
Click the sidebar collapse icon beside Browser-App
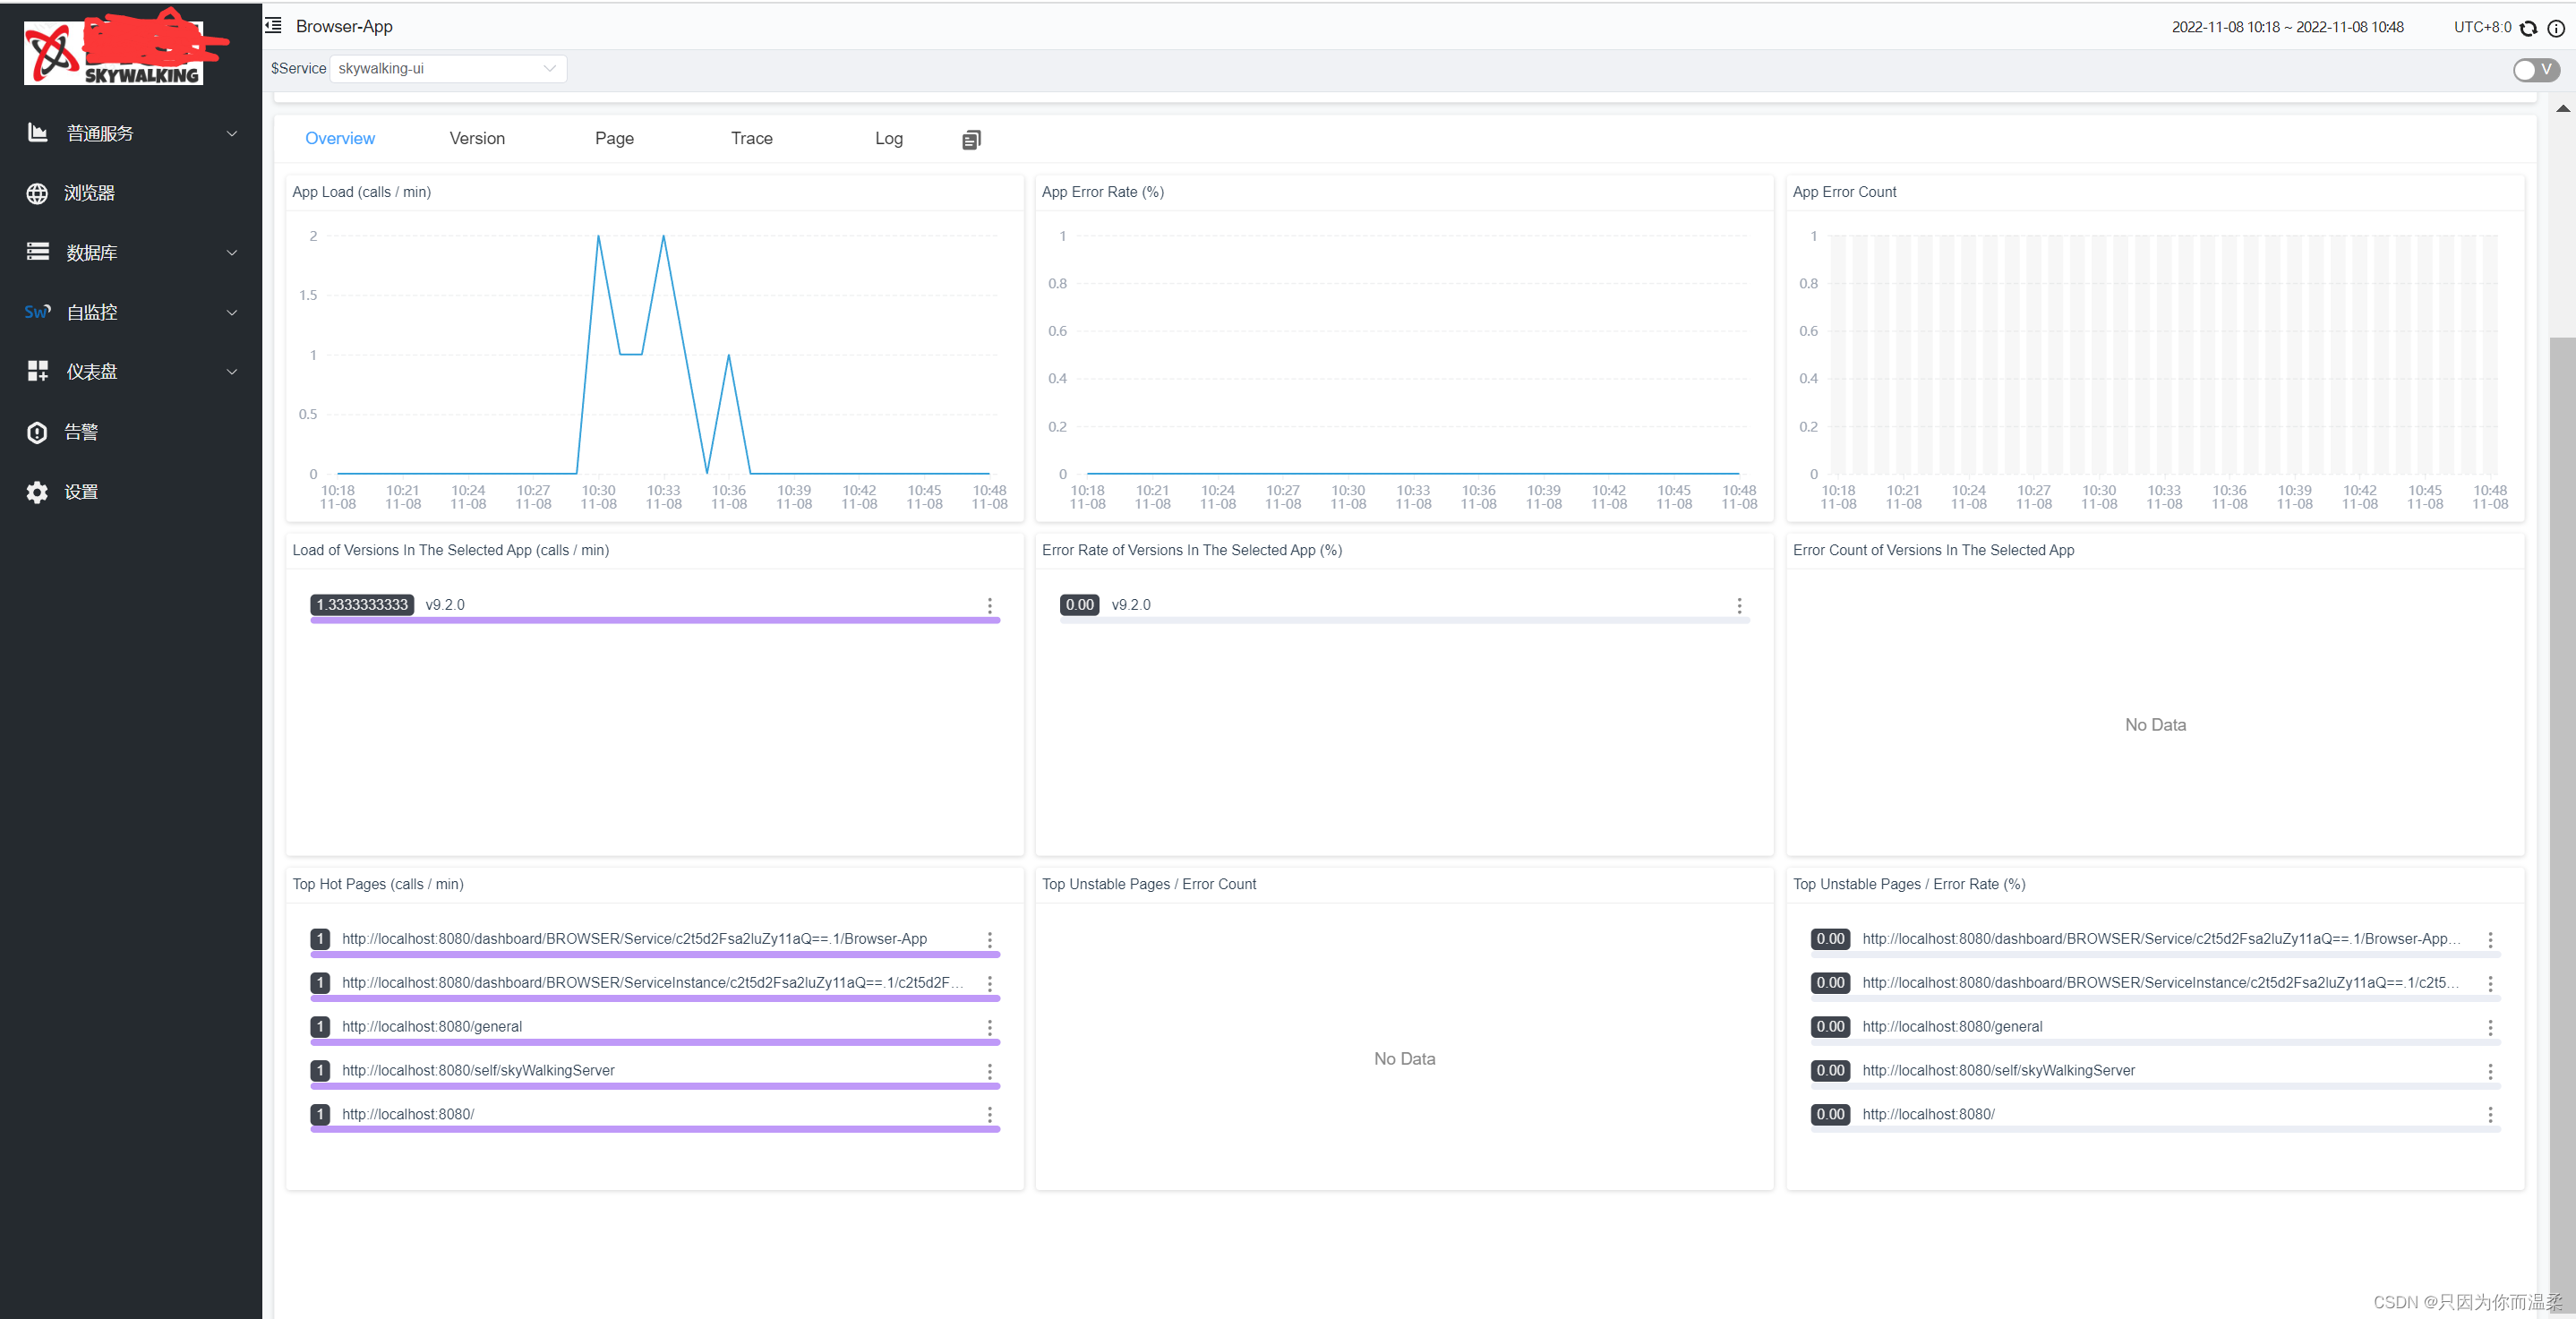(x=273, y=26)
